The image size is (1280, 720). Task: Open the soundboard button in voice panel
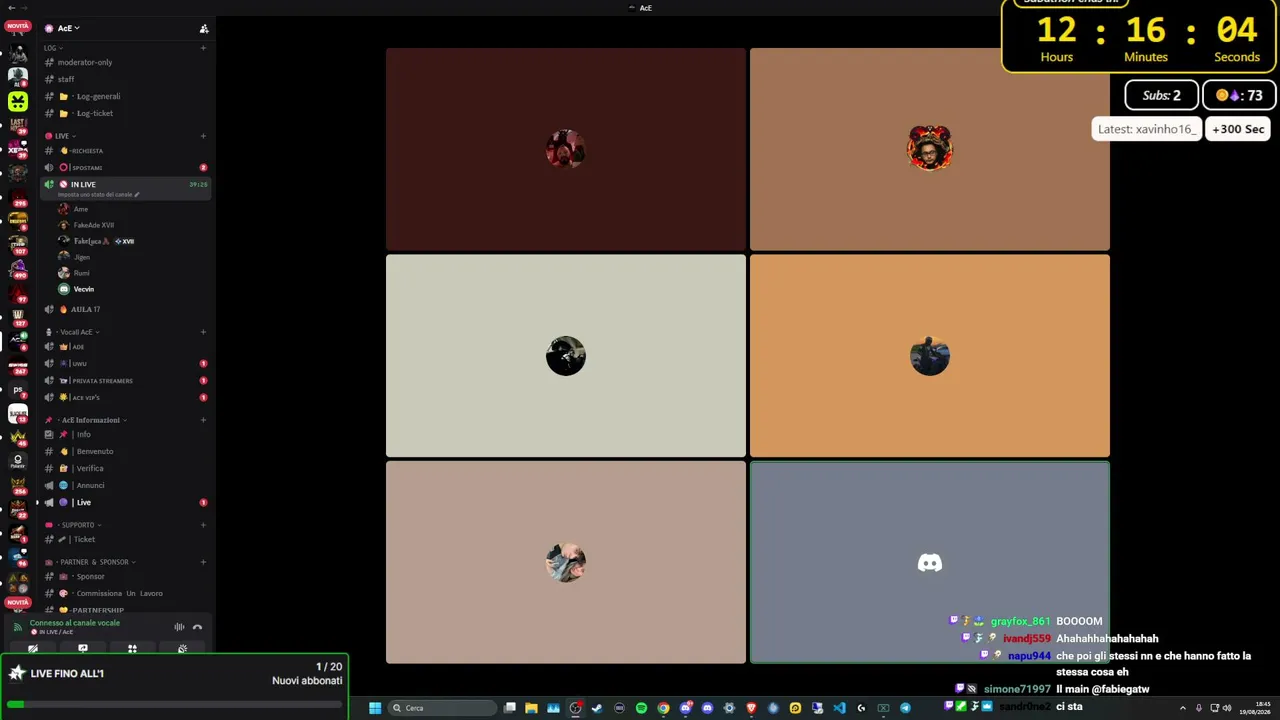(182, 649)
